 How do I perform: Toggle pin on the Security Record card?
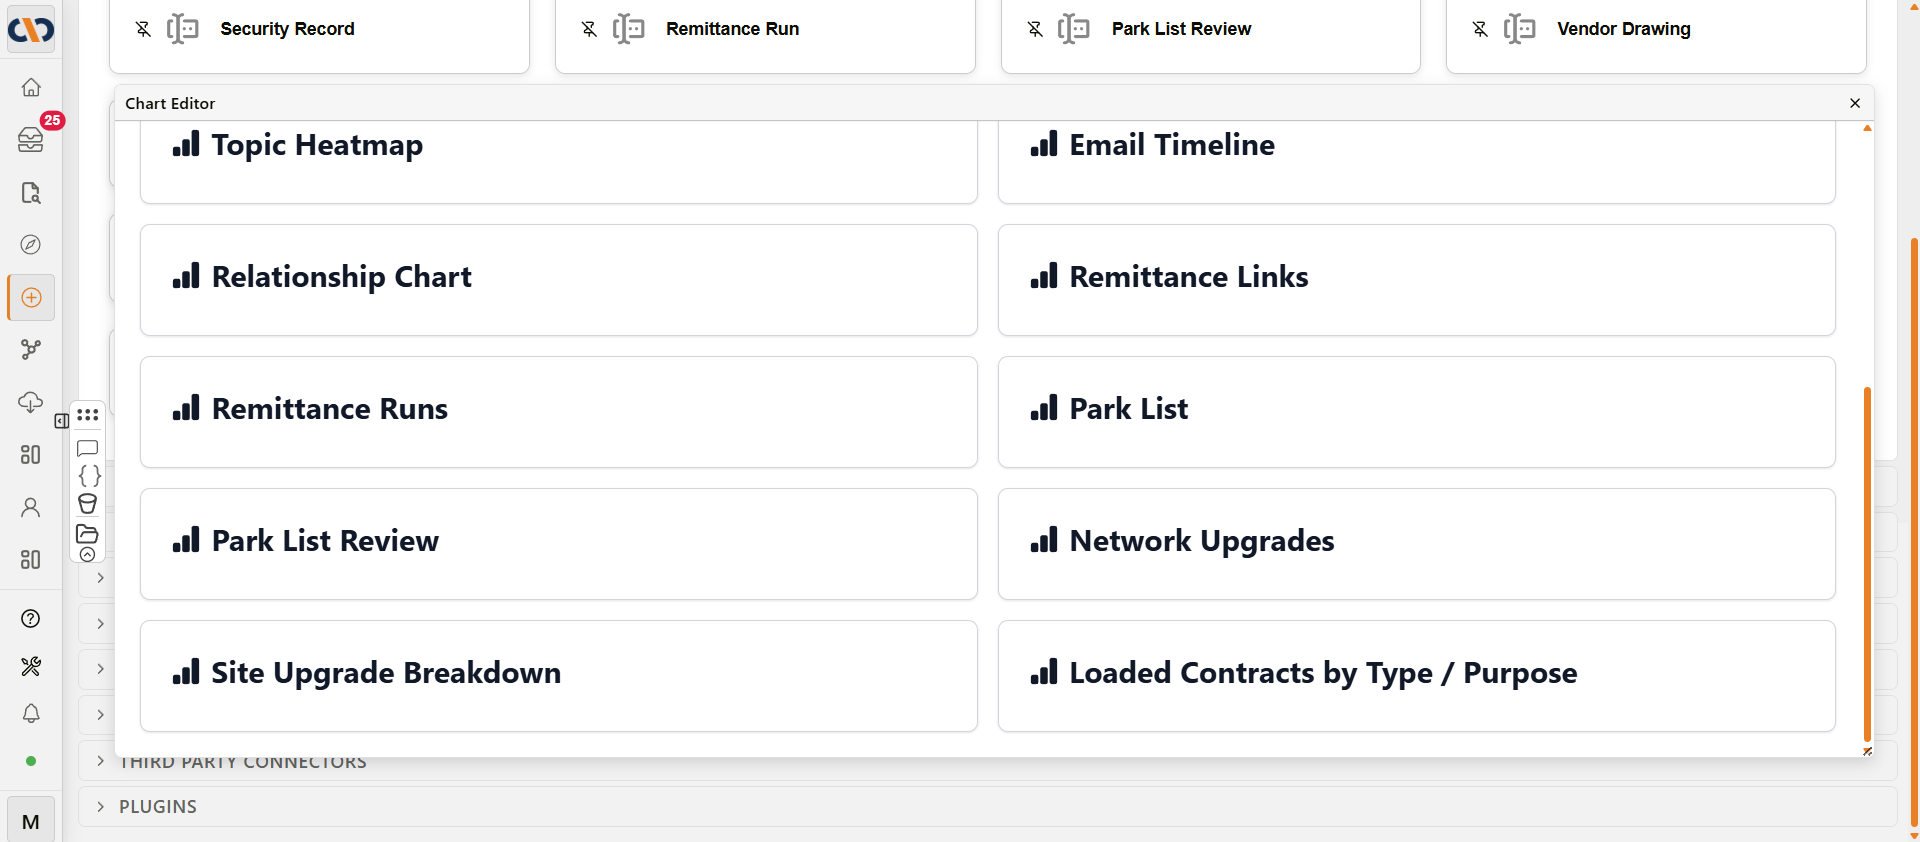(143, 29)
